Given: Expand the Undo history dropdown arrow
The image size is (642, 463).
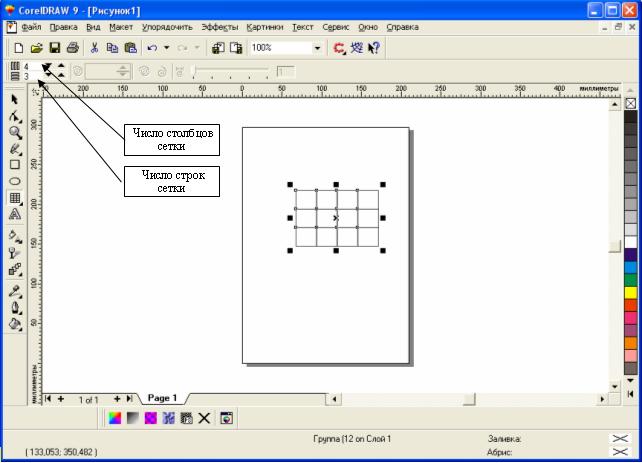Looking at the screenshot, I should pyautogui.click(x=166, y=47).
